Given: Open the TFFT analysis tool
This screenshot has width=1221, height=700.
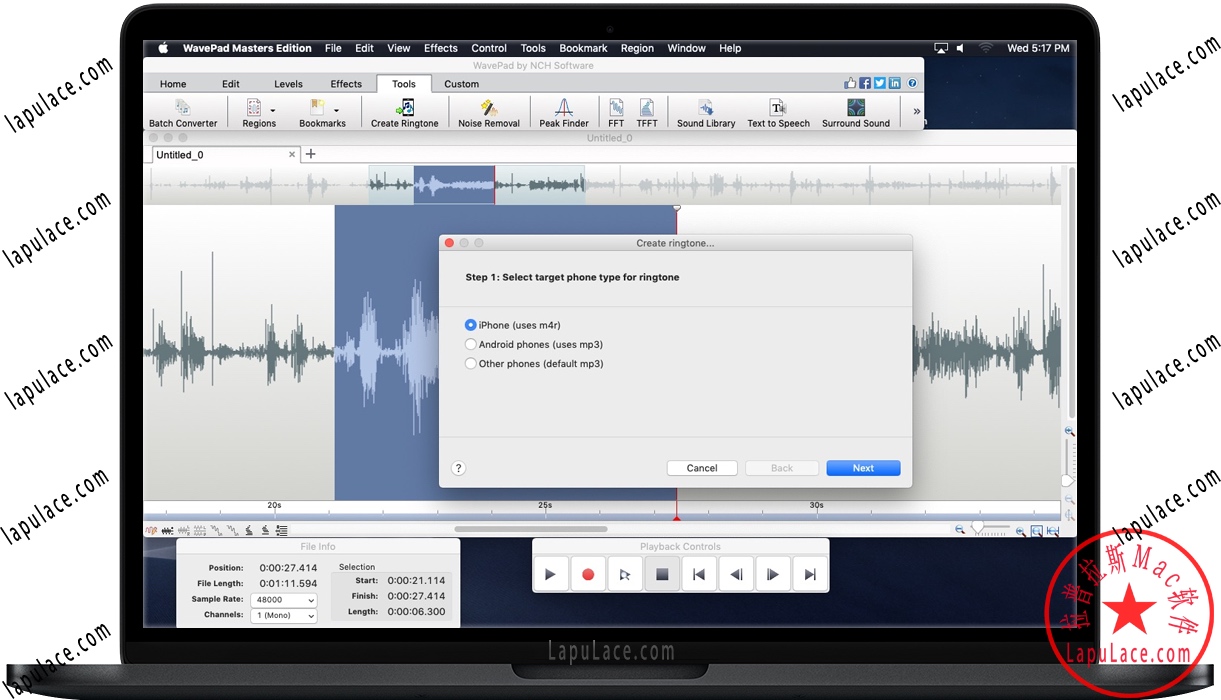Looking at the screenshot, I should point(647,112).
